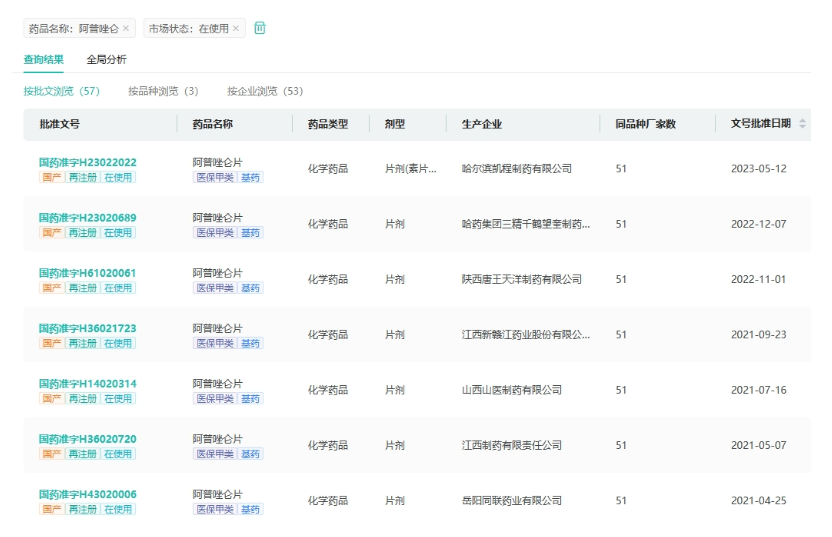Sort by 文号批准日期 column arrows

[802, 124]
